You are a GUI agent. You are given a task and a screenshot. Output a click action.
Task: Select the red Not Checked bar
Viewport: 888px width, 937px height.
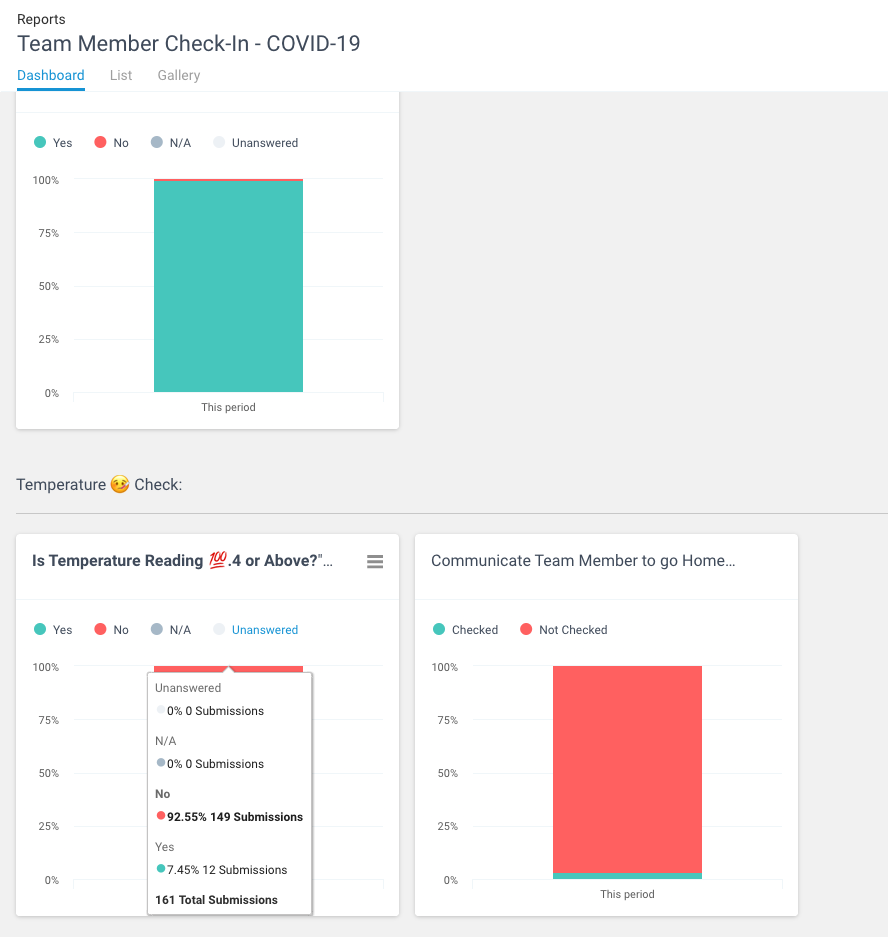(x=627, y=770)
